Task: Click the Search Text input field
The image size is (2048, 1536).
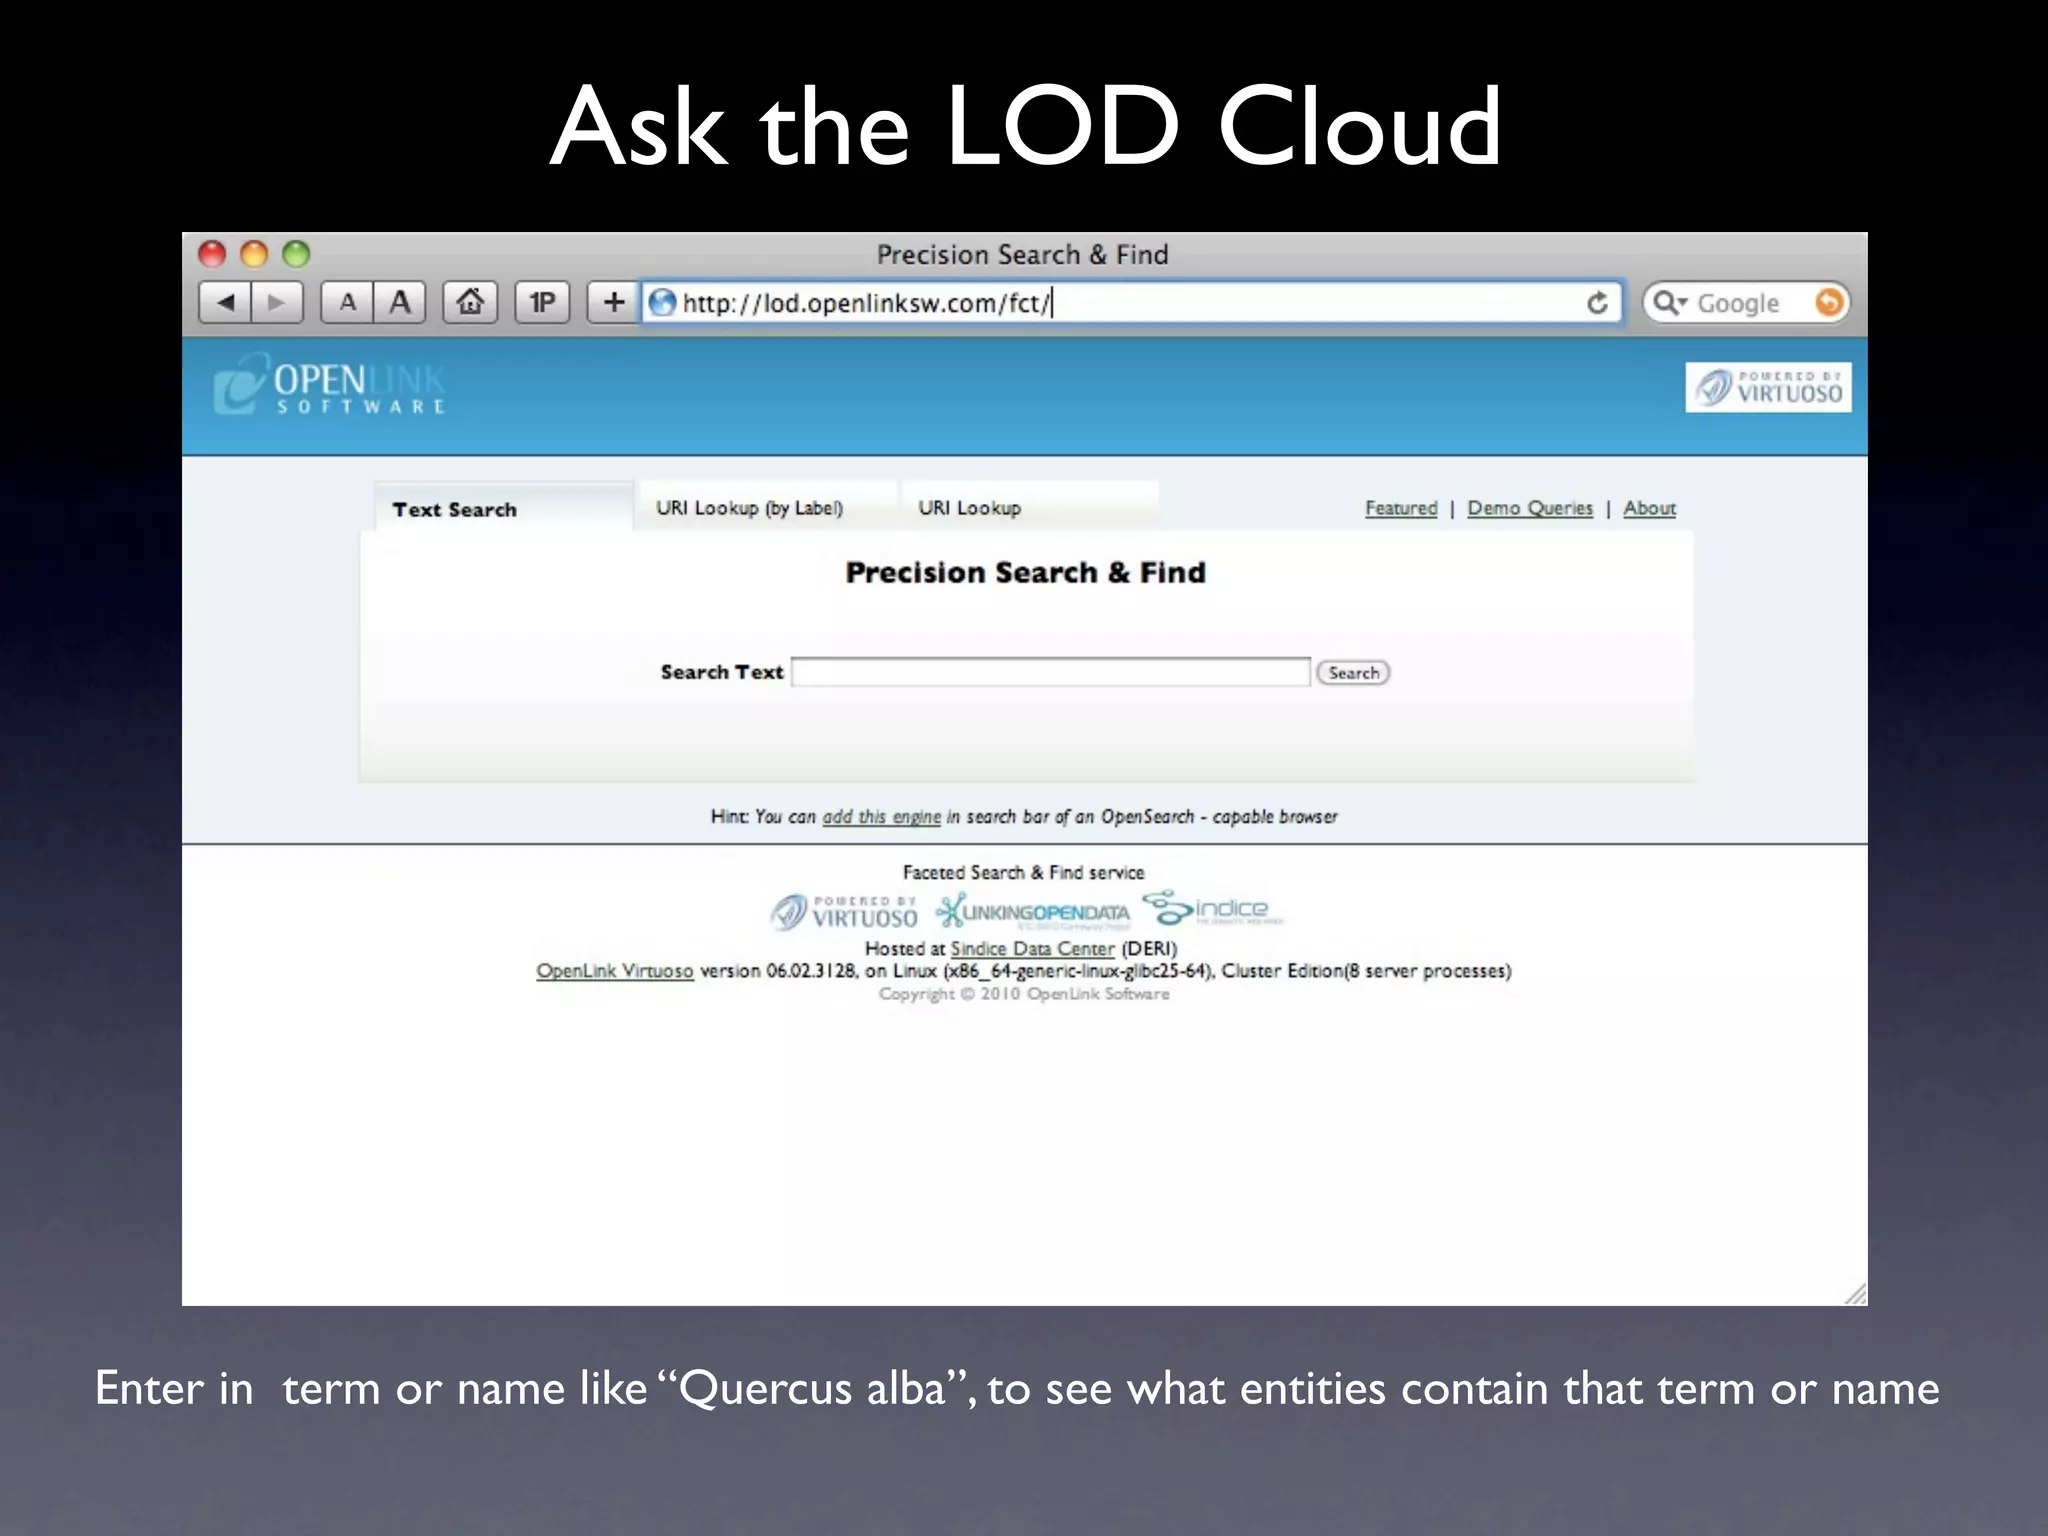Action: pos(1050,672)
